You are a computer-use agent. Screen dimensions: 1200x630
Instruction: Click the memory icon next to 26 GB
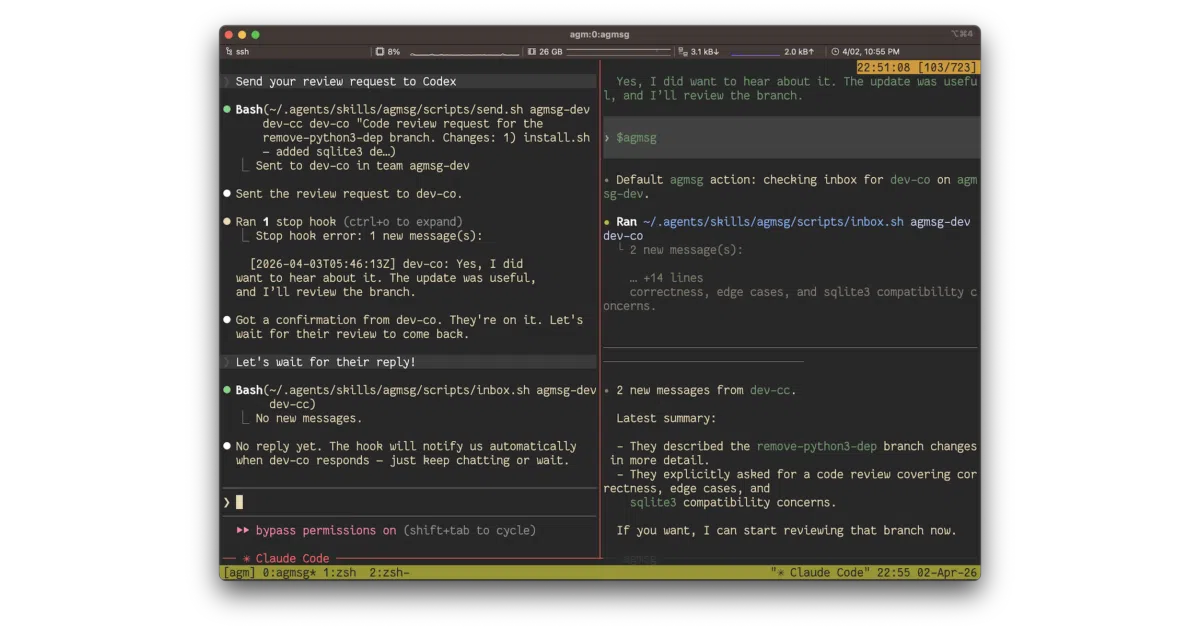coord(532,51)
